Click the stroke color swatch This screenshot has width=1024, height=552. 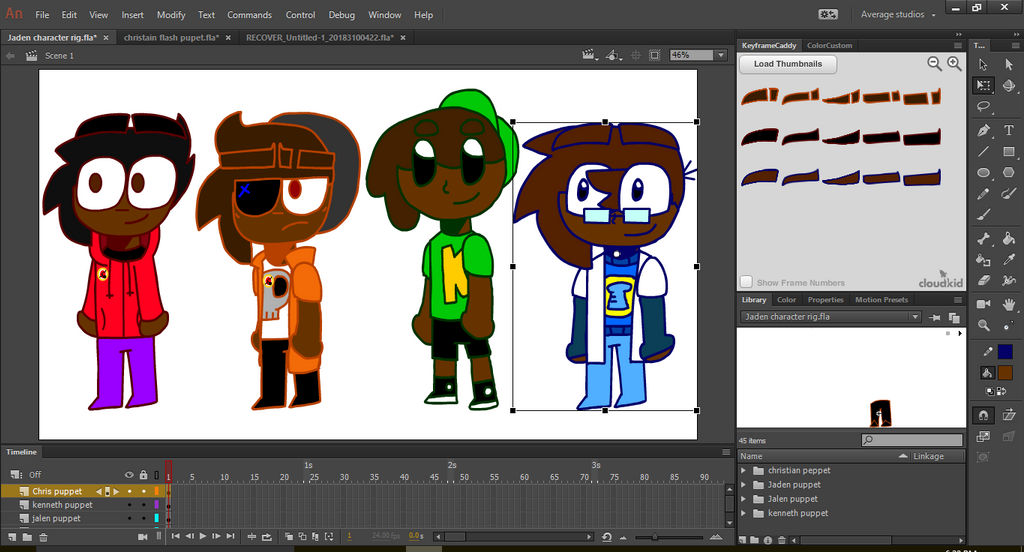tap(1006, 352)
